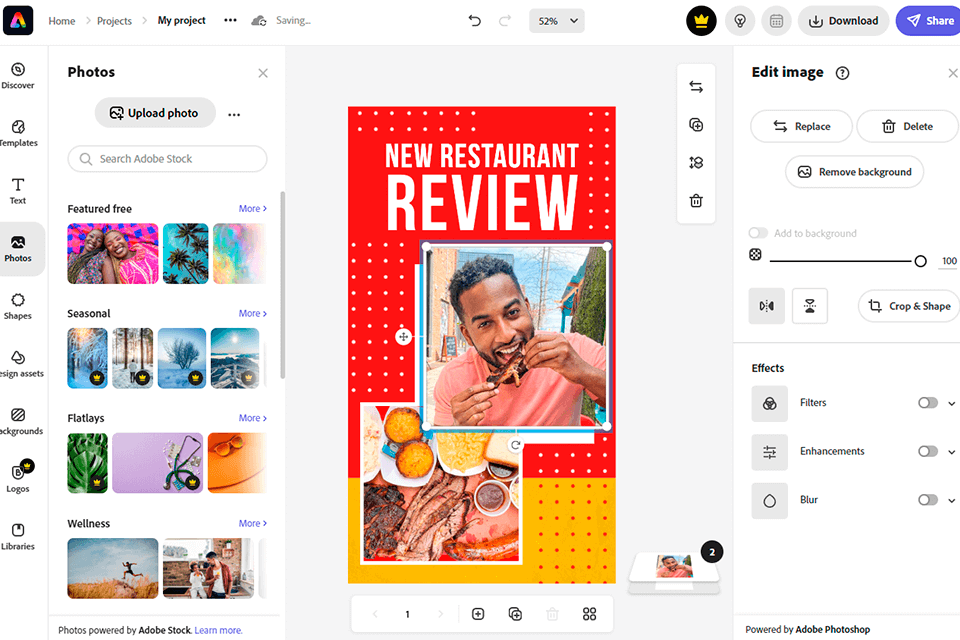This screenshot has width=960, height=640.
Task: Go to Home breadcrumb
Action: (62, 21)
